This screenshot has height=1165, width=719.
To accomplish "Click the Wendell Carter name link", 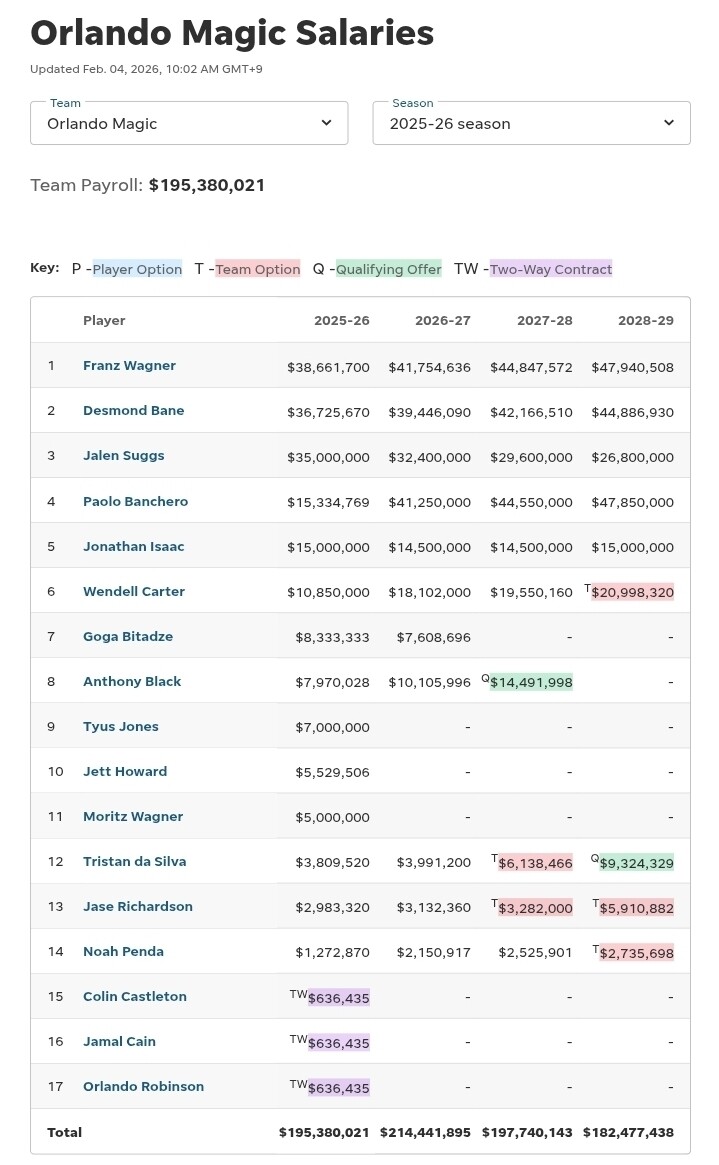I will [x=133, y=592].
